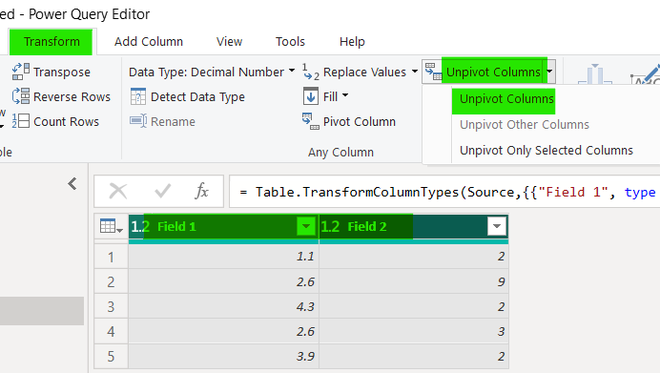Viewport: 660px width, 373px height.
Task: Click the Pivot Column label
Action: (359, 122)
